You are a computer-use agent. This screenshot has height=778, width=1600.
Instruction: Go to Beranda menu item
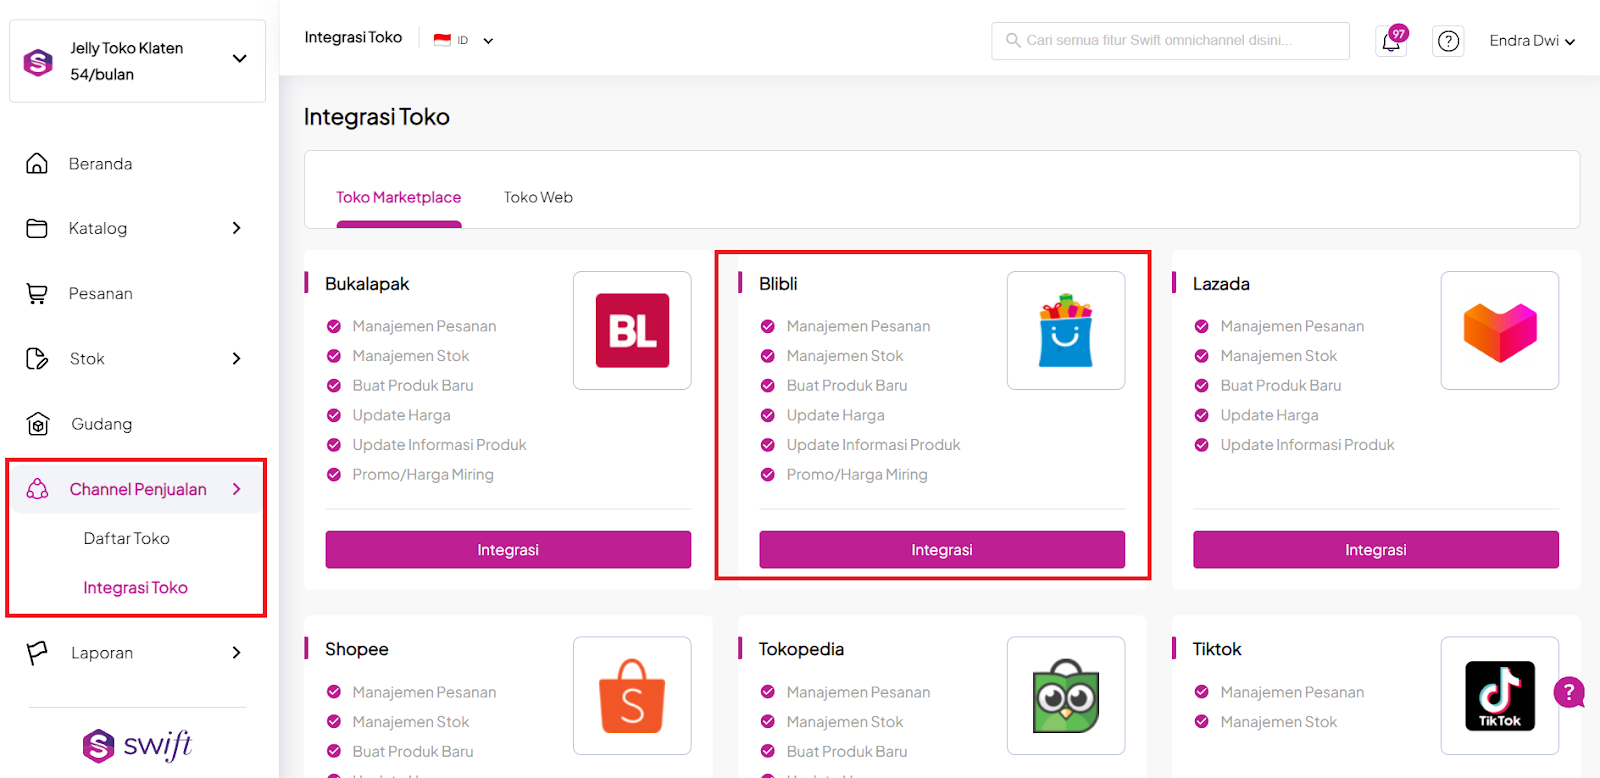100,163
